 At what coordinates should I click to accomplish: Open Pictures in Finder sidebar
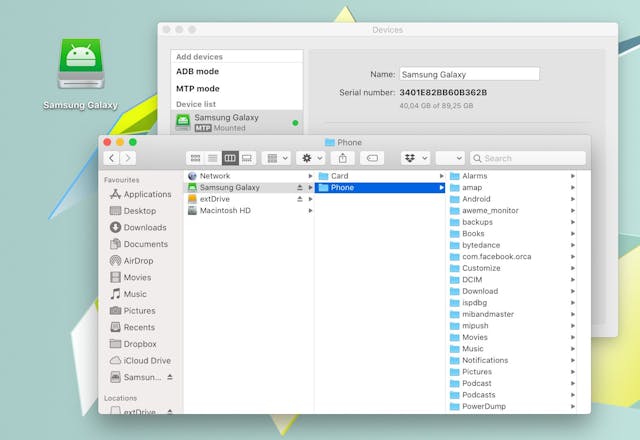coord(133,311)
